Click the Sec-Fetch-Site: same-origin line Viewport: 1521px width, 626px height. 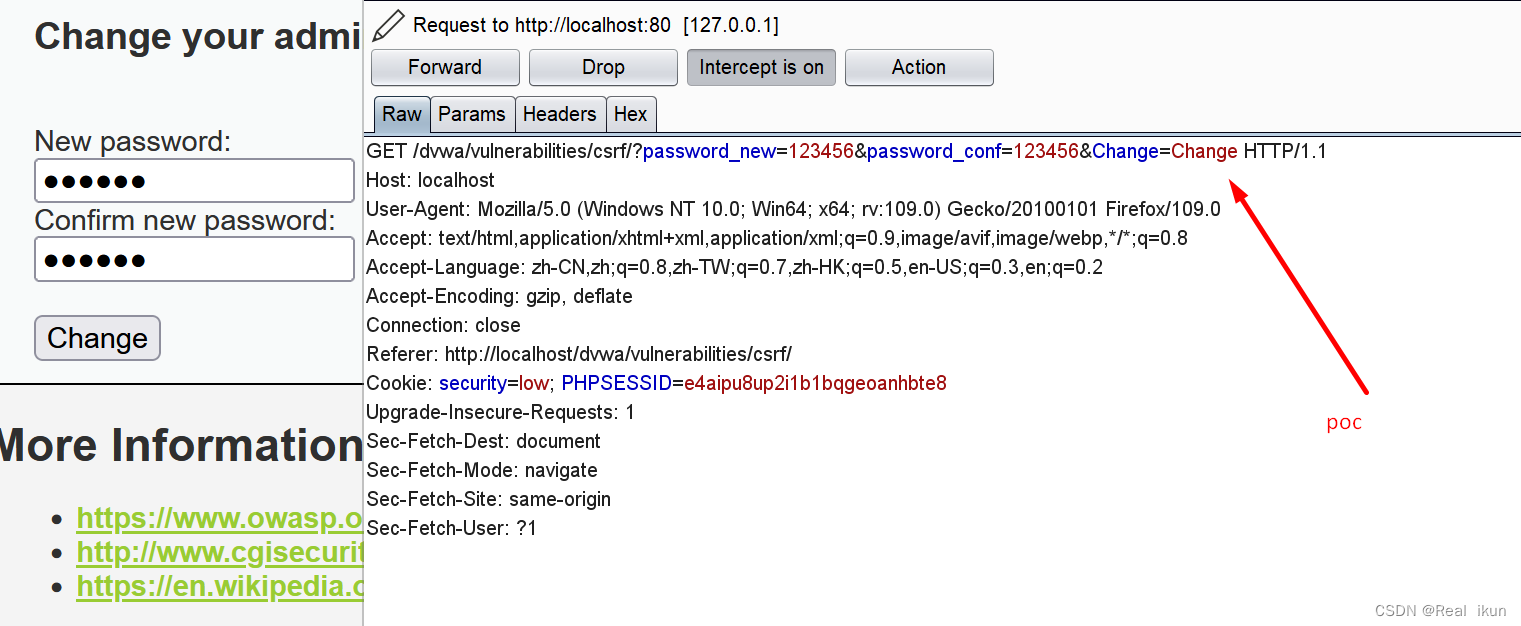coord(488,500)
